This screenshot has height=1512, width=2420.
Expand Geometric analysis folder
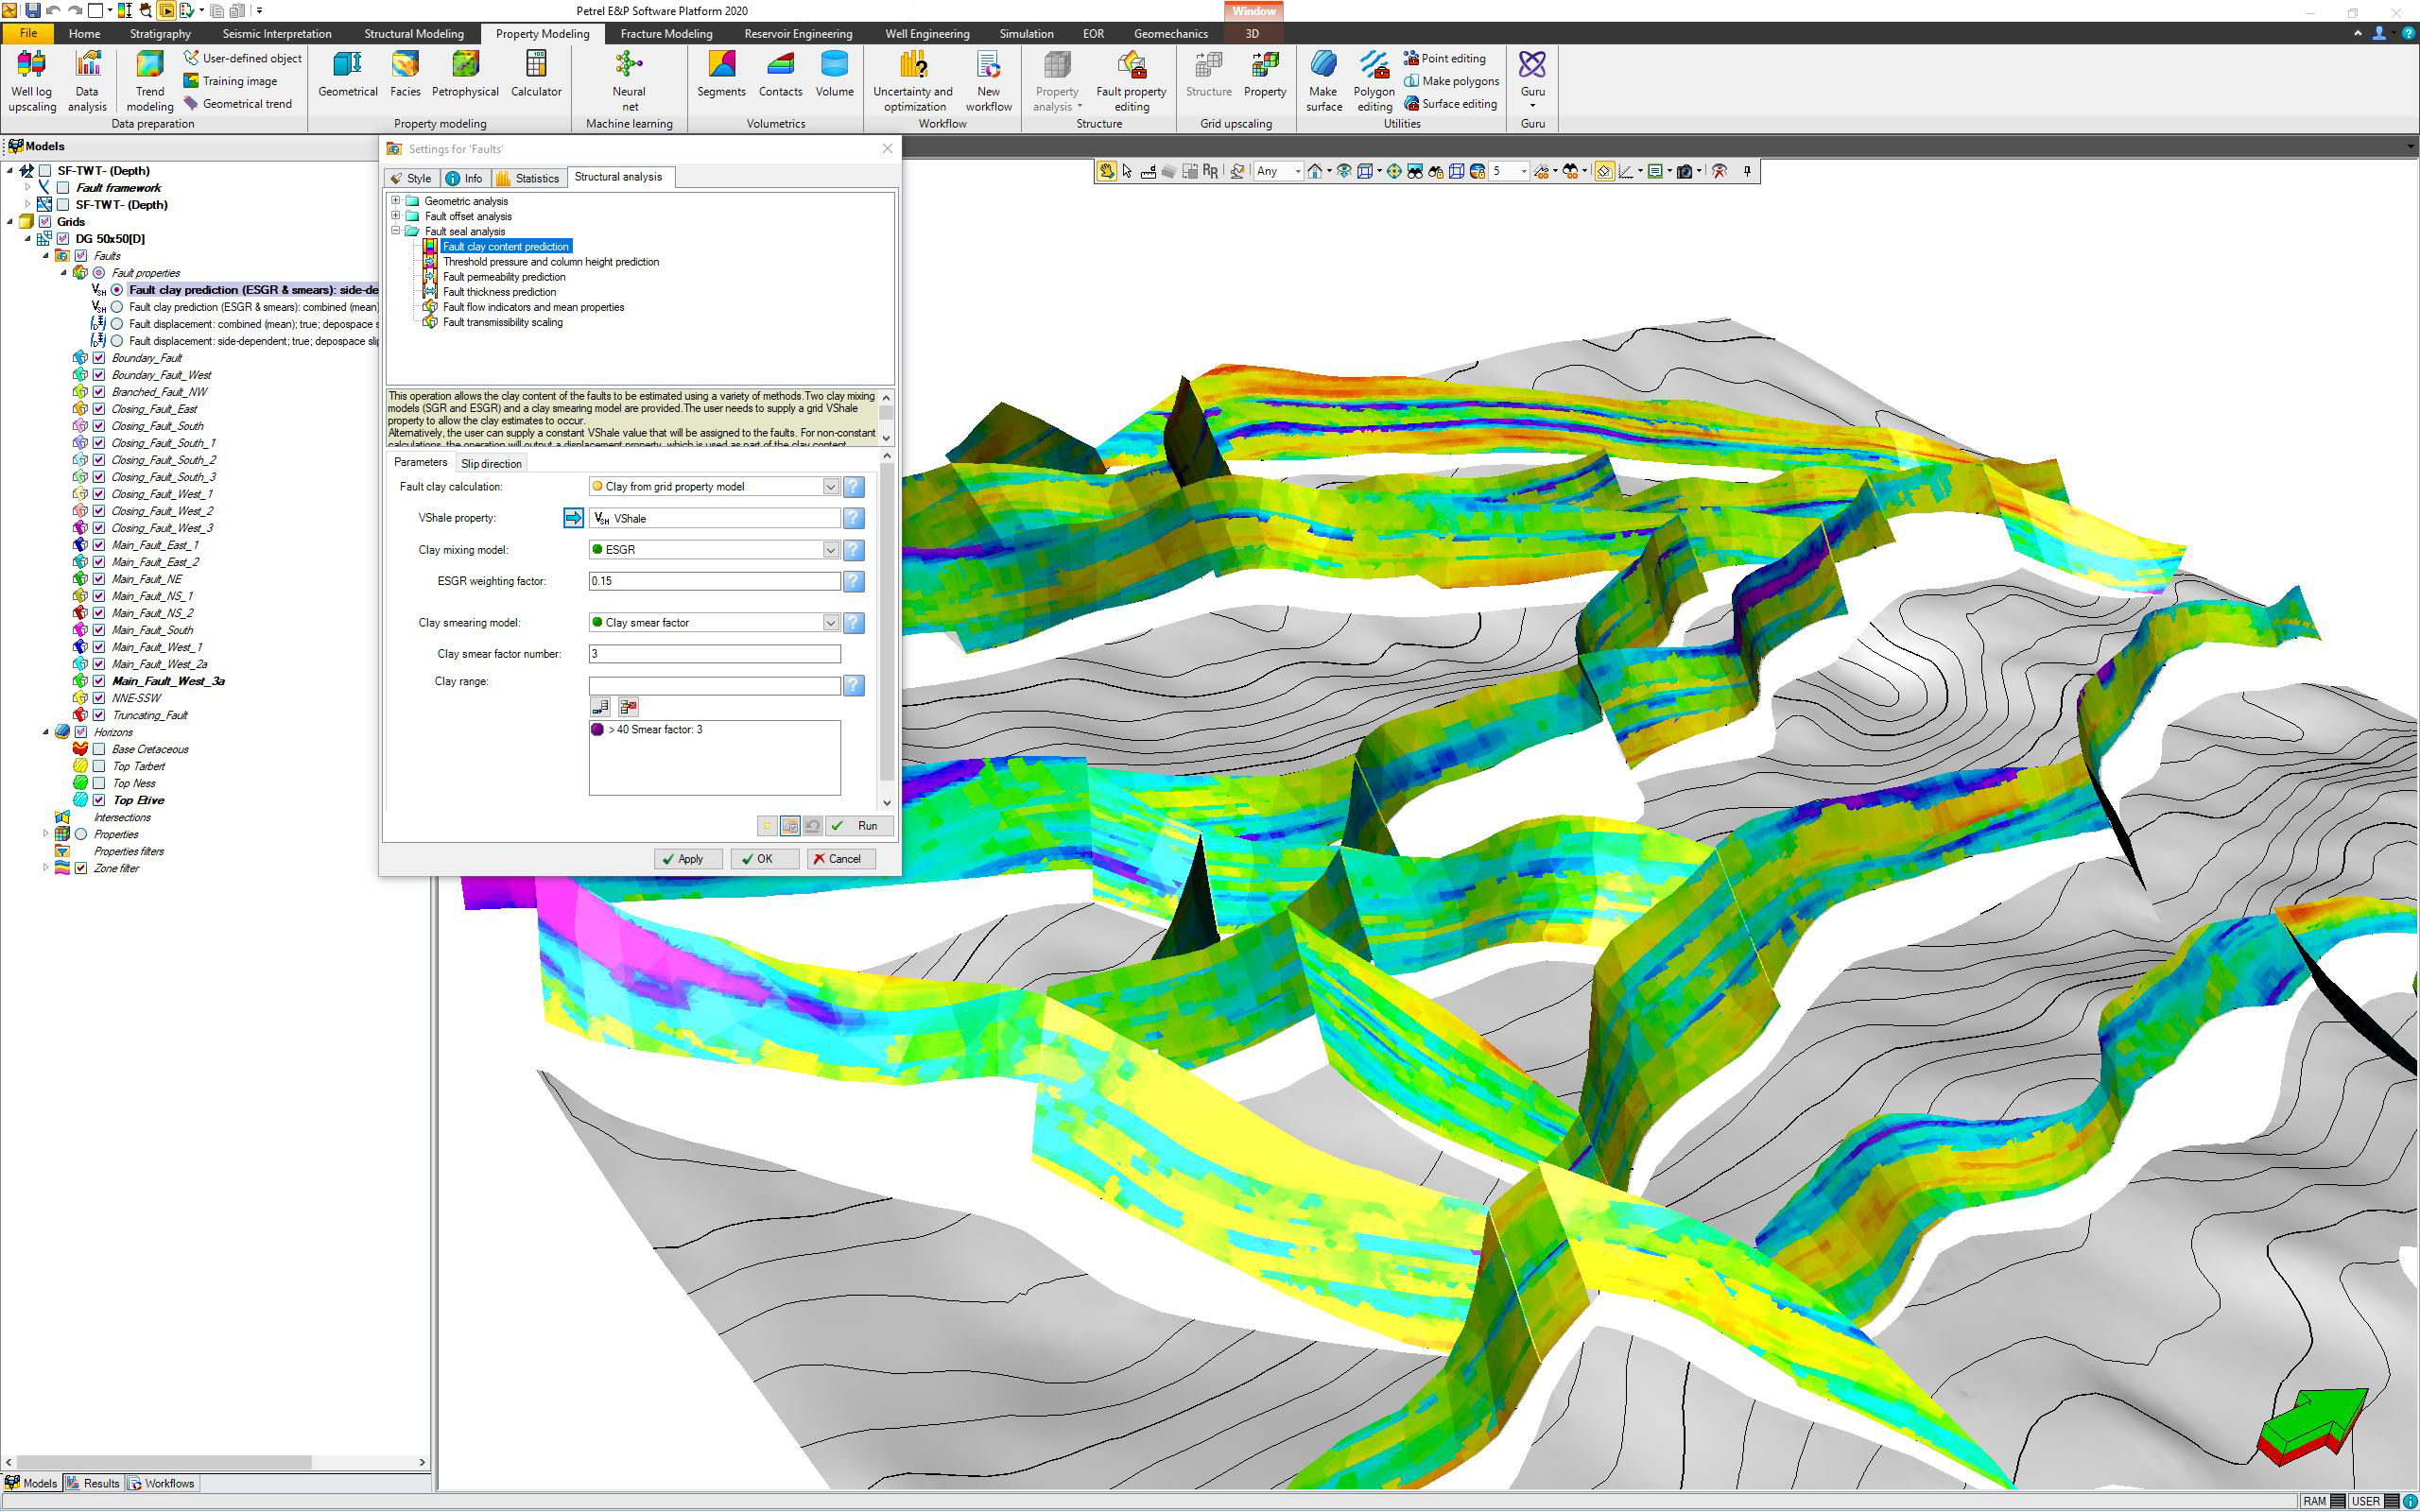(x=395, y=201)
